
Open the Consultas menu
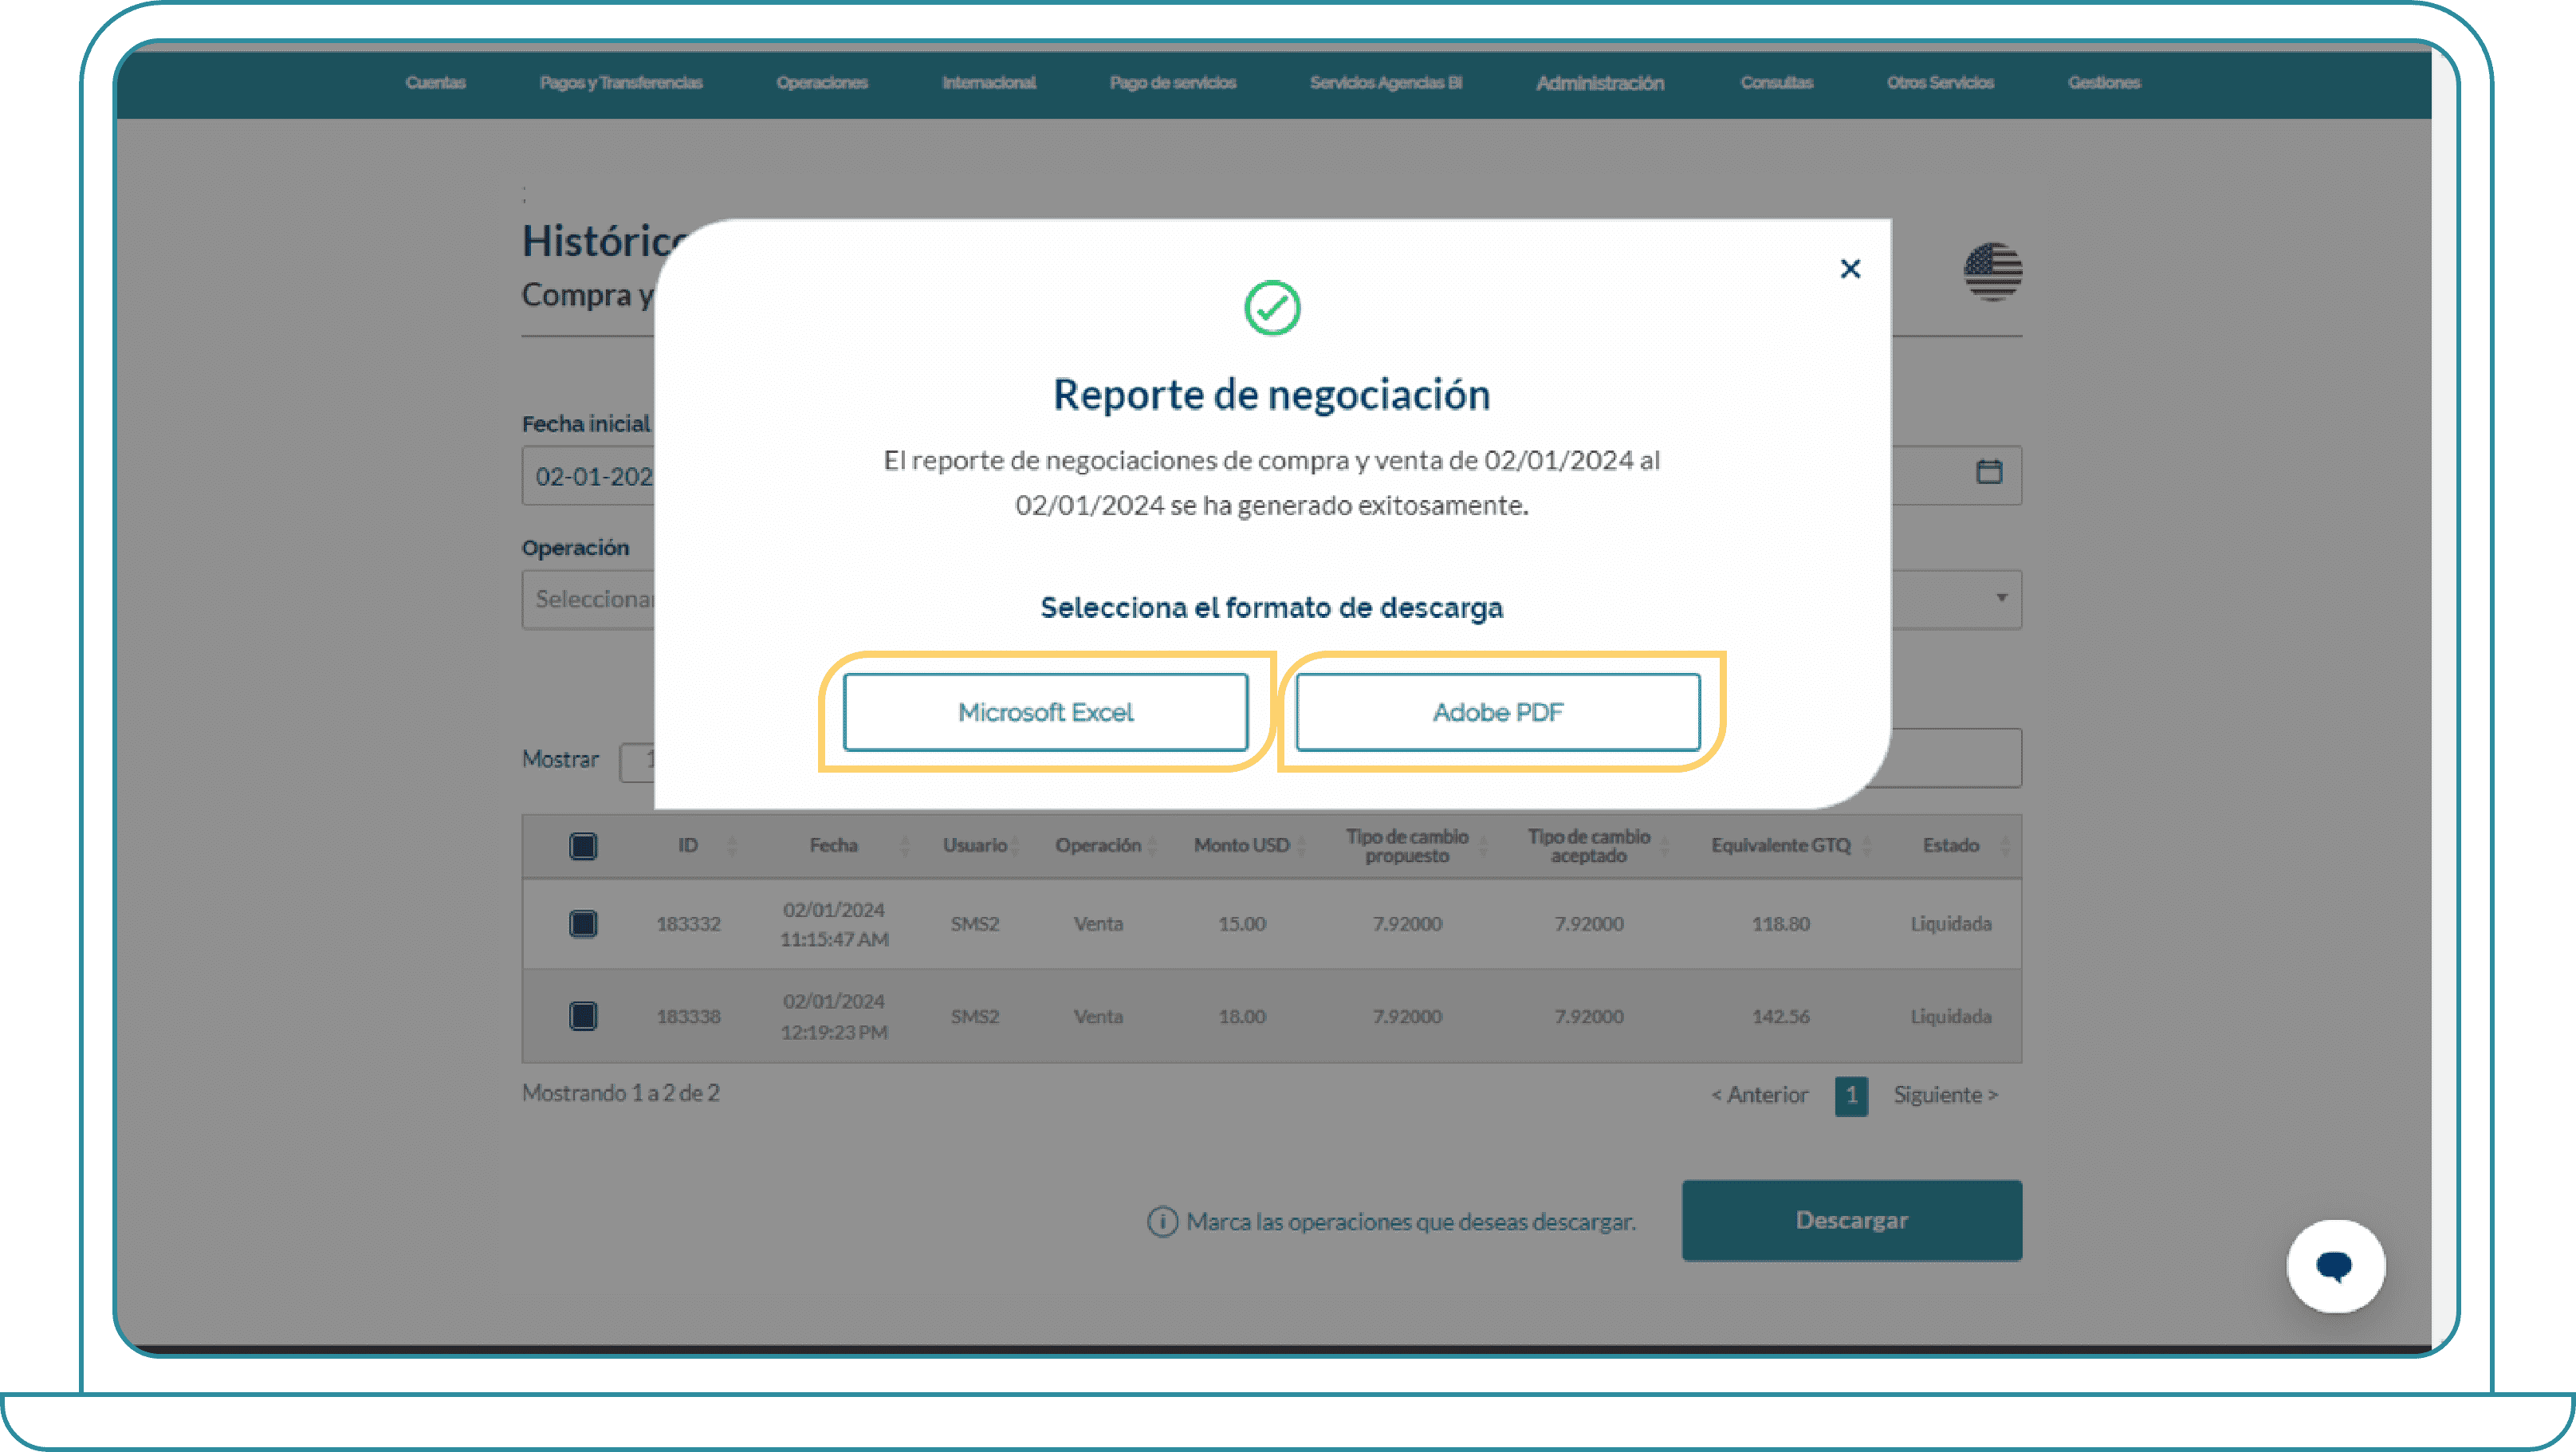click(1776, 82)
